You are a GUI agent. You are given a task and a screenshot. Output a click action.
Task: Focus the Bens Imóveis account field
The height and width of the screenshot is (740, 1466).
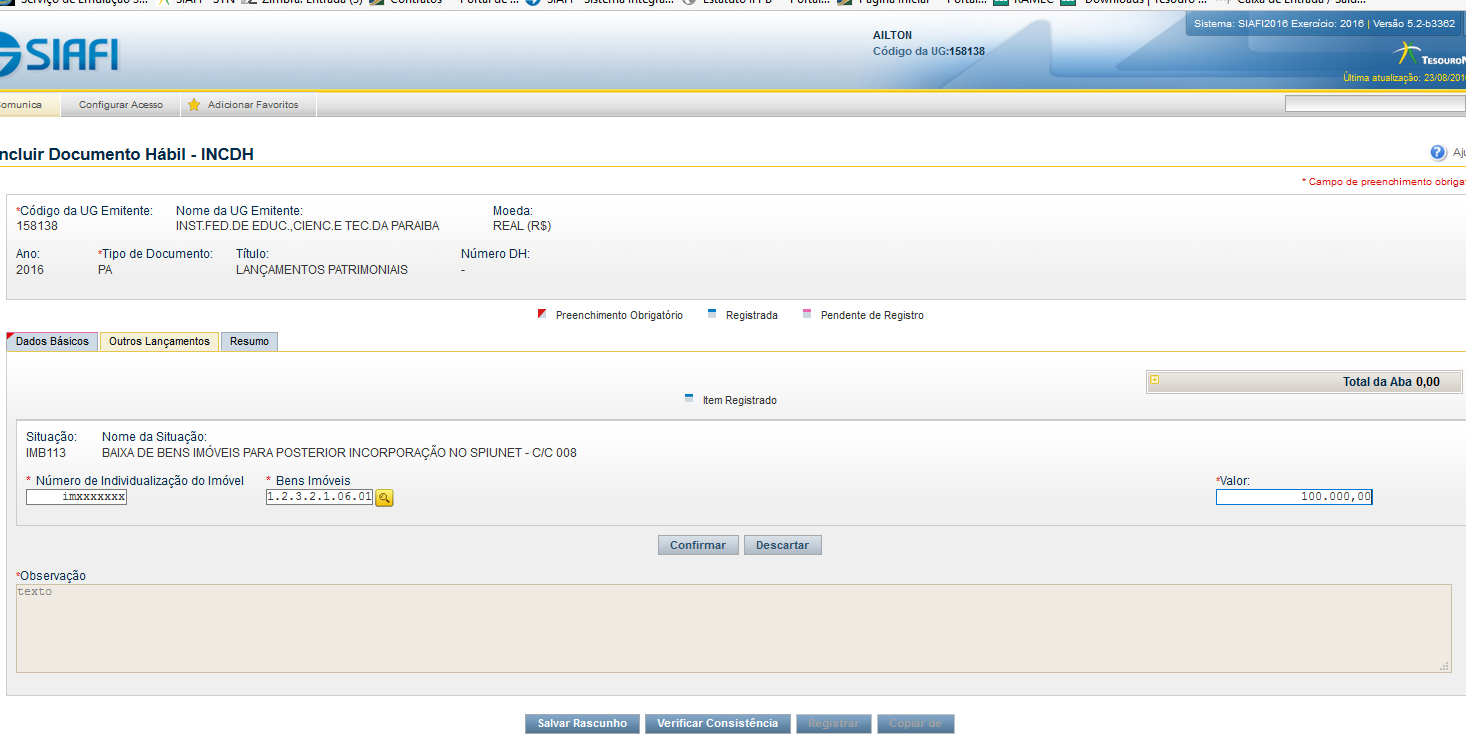point(319,496)
